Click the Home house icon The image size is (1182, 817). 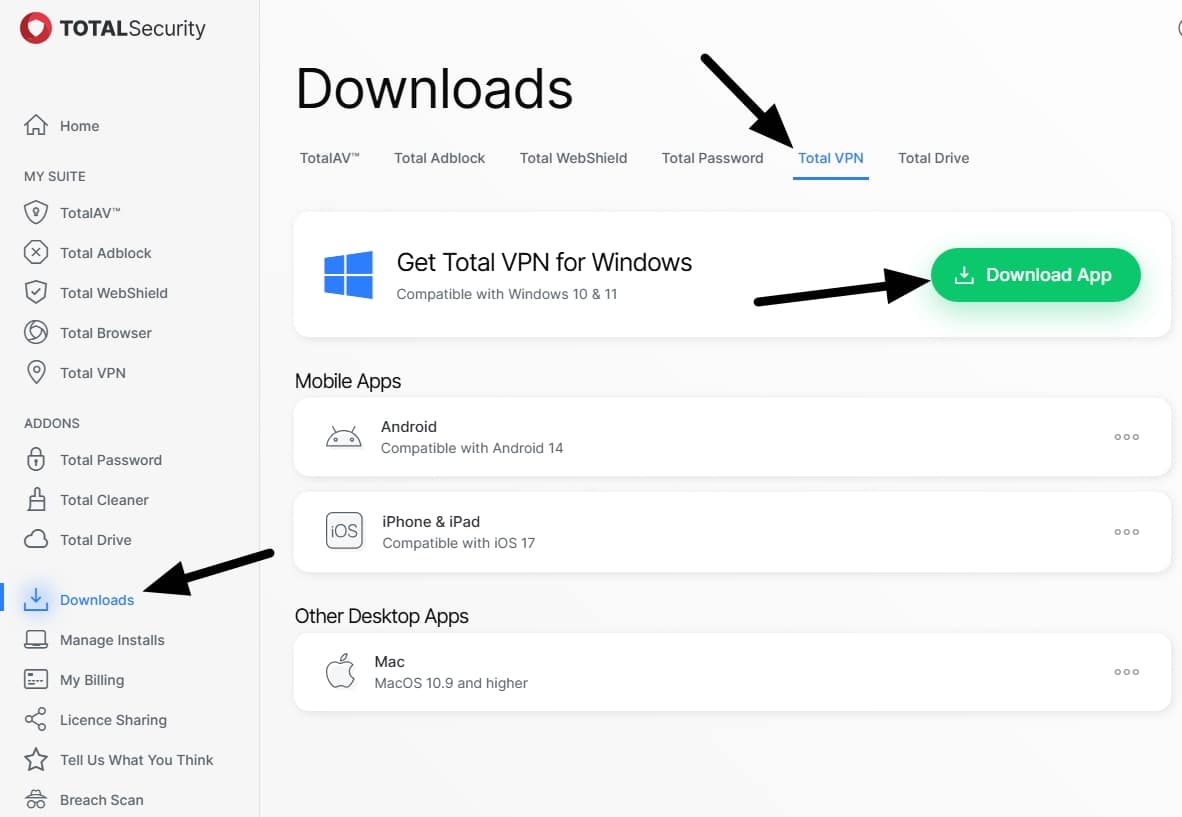click(35, 125)
